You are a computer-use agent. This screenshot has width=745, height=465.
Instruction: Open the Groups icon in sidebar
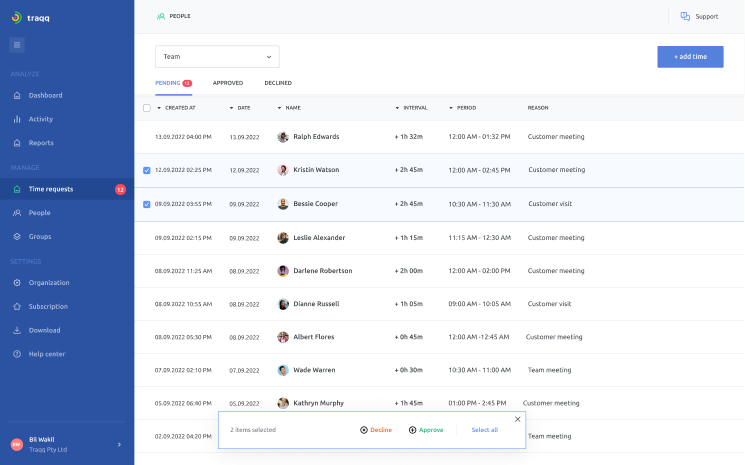click(17, 237)
